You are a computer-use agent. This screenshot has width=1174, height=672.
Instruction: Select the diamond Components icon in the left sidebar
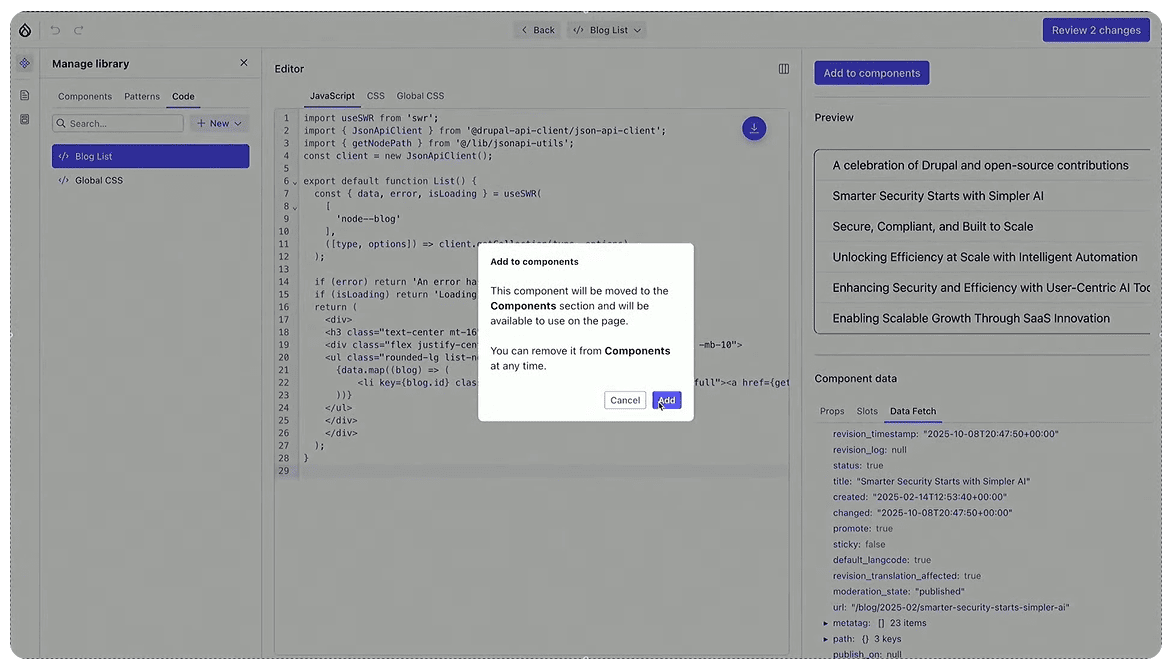(24, 63)
